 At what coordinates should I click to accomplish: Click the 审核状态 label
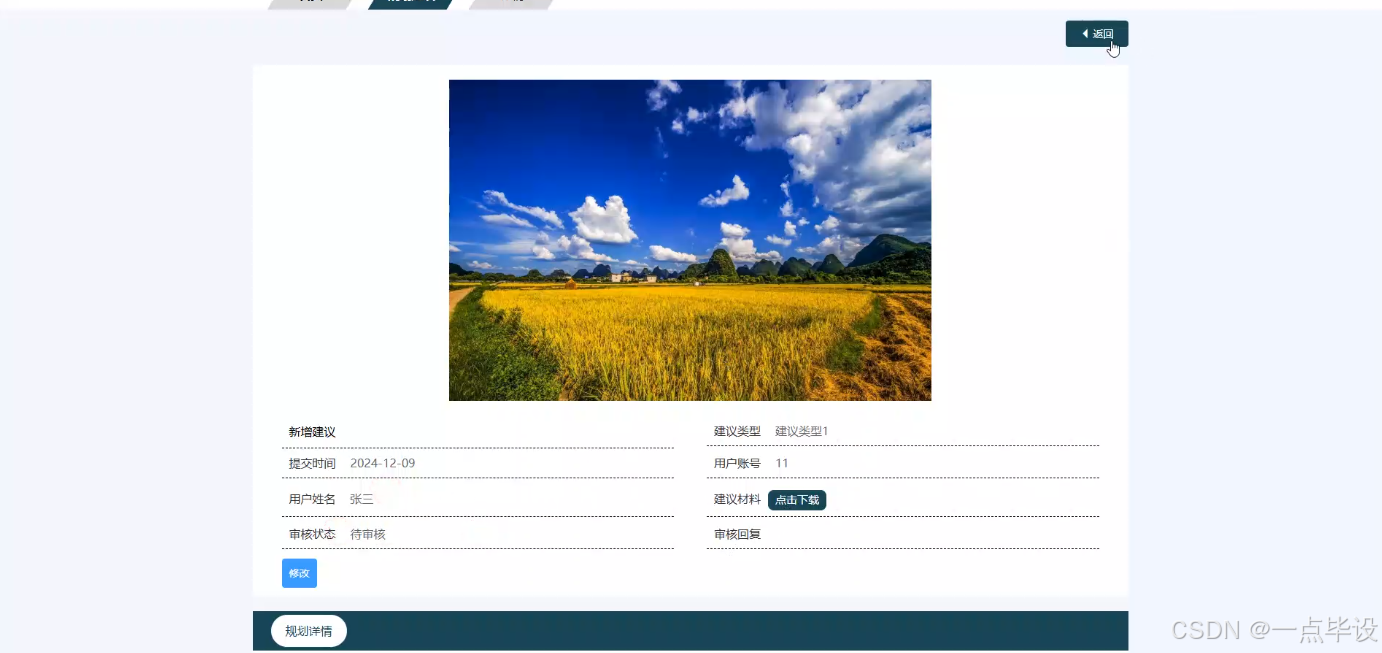(x=312, y=534)
